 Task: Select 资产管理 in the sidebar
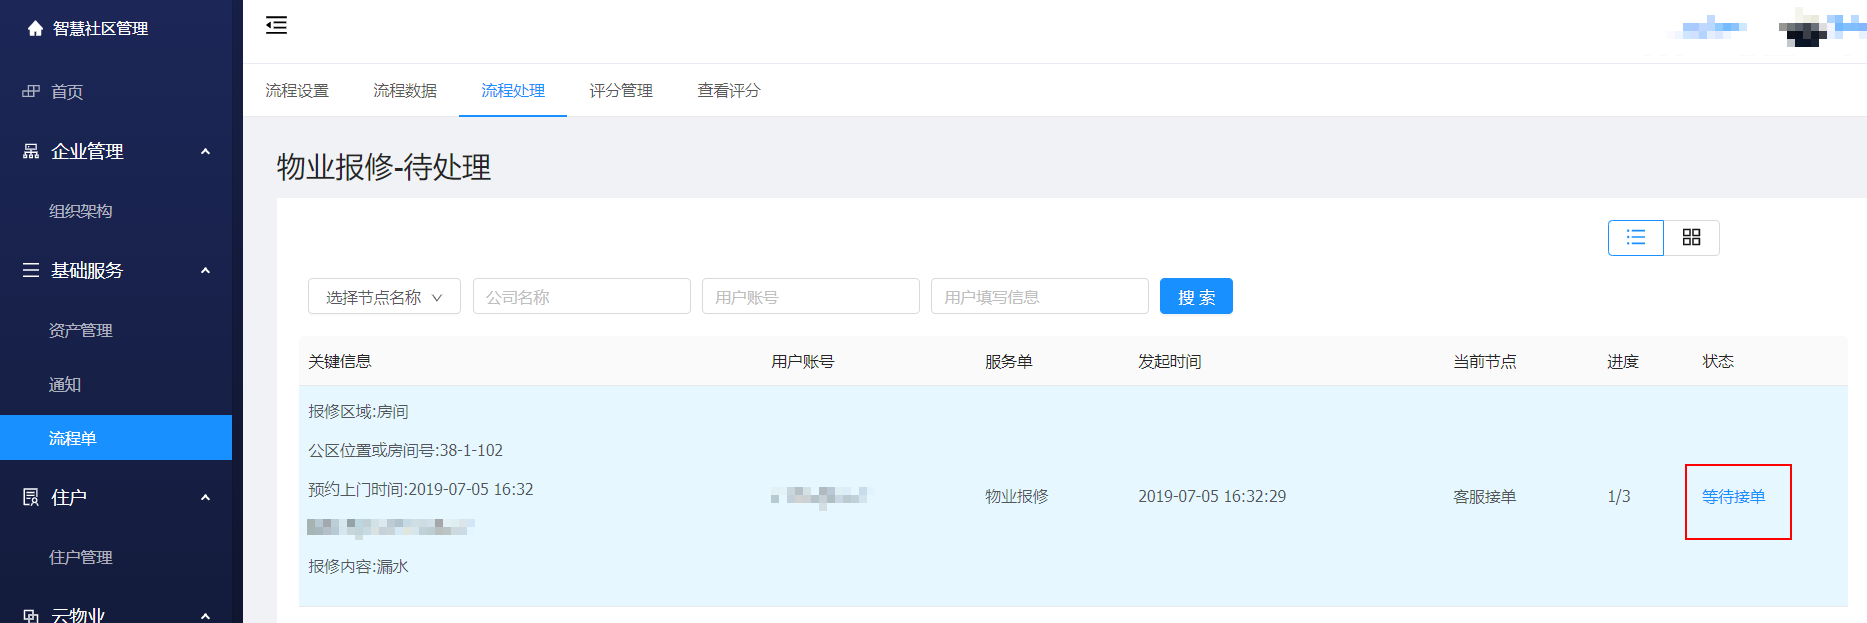tap(81, 331)
